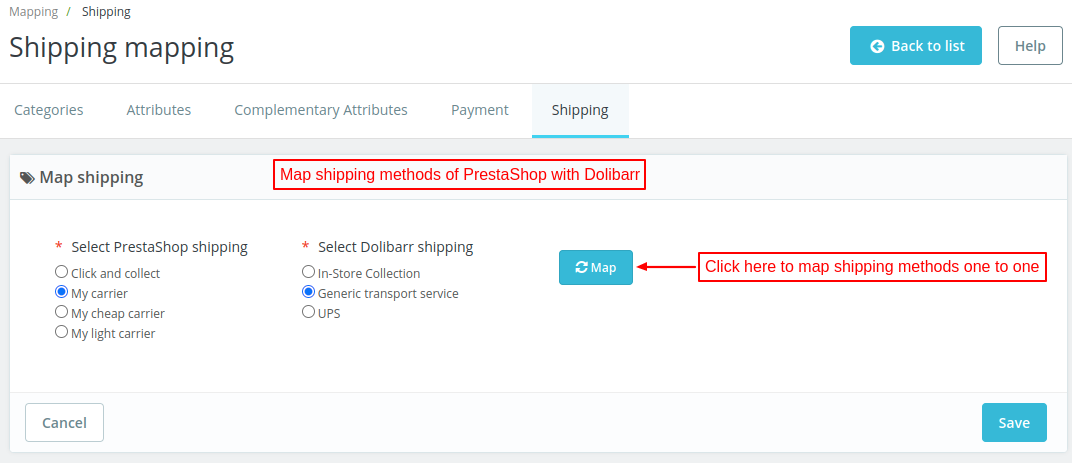Screen dimensions: 1072x463
Task: Select the Click and collect radio button
Action: pyautogui.click(x=62, y=272)
